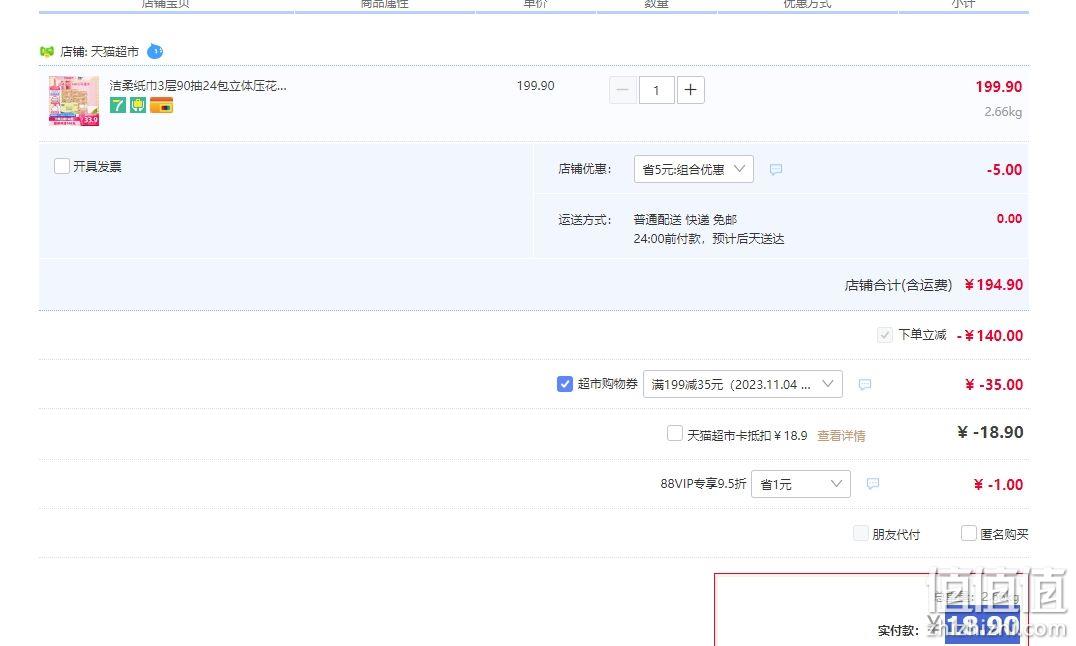1076x646 pixels.
Task: Open the 满199减35元 coupon dropdown
Action: click(x=742, y=384)
